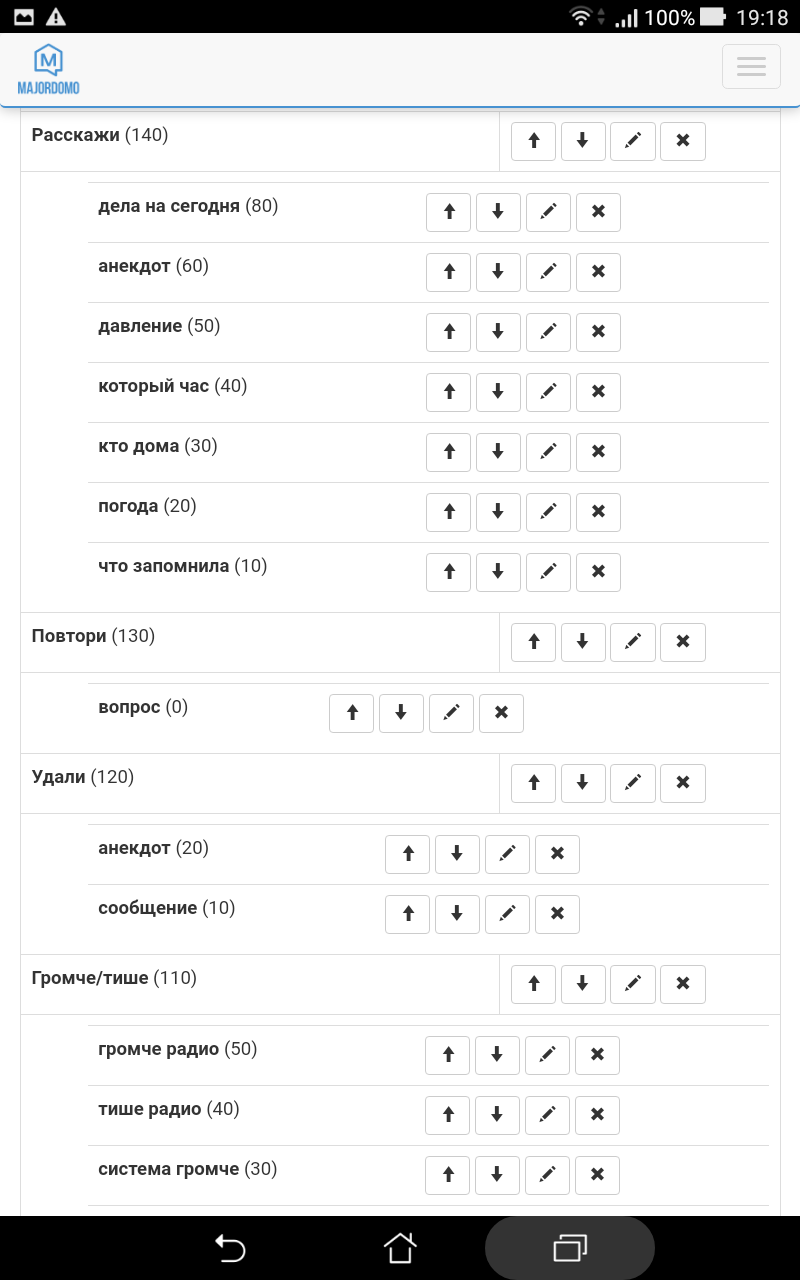Image resolution: width=800 pixels, height=1280 pixels.
Task: Select the "дела на сегодня (80)" entry
Action: pos(188,206)
